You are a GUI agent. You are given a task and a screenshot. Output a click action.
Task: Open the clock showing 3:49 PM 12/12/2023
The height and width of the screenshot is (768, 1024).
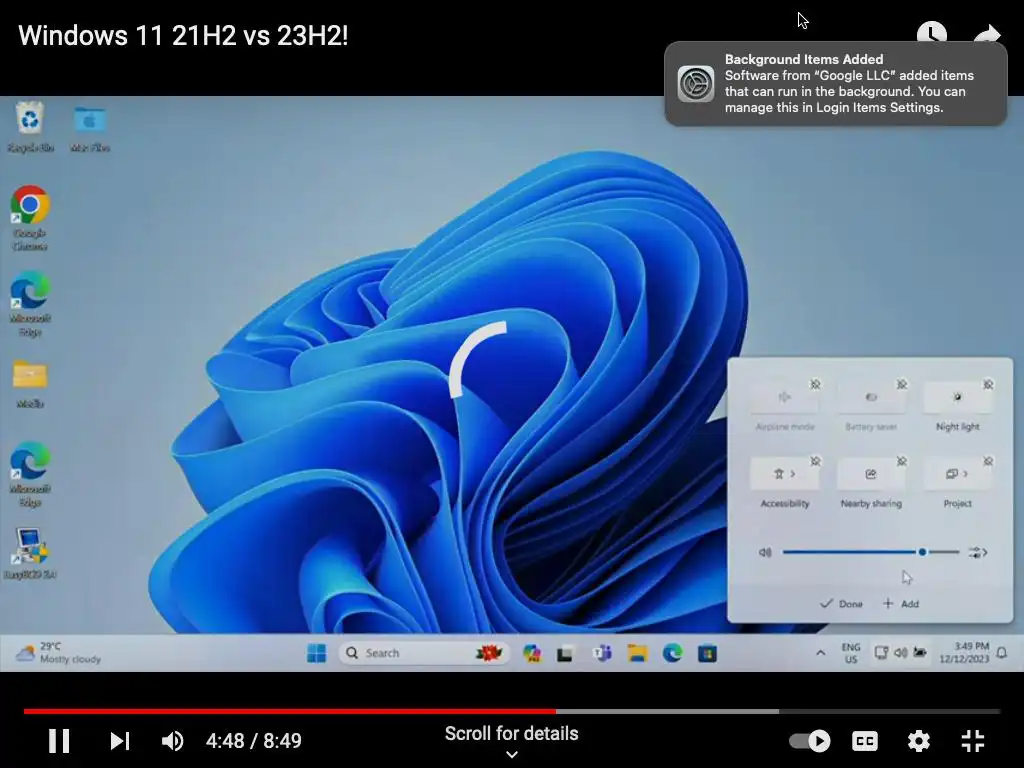pos(964,652)
